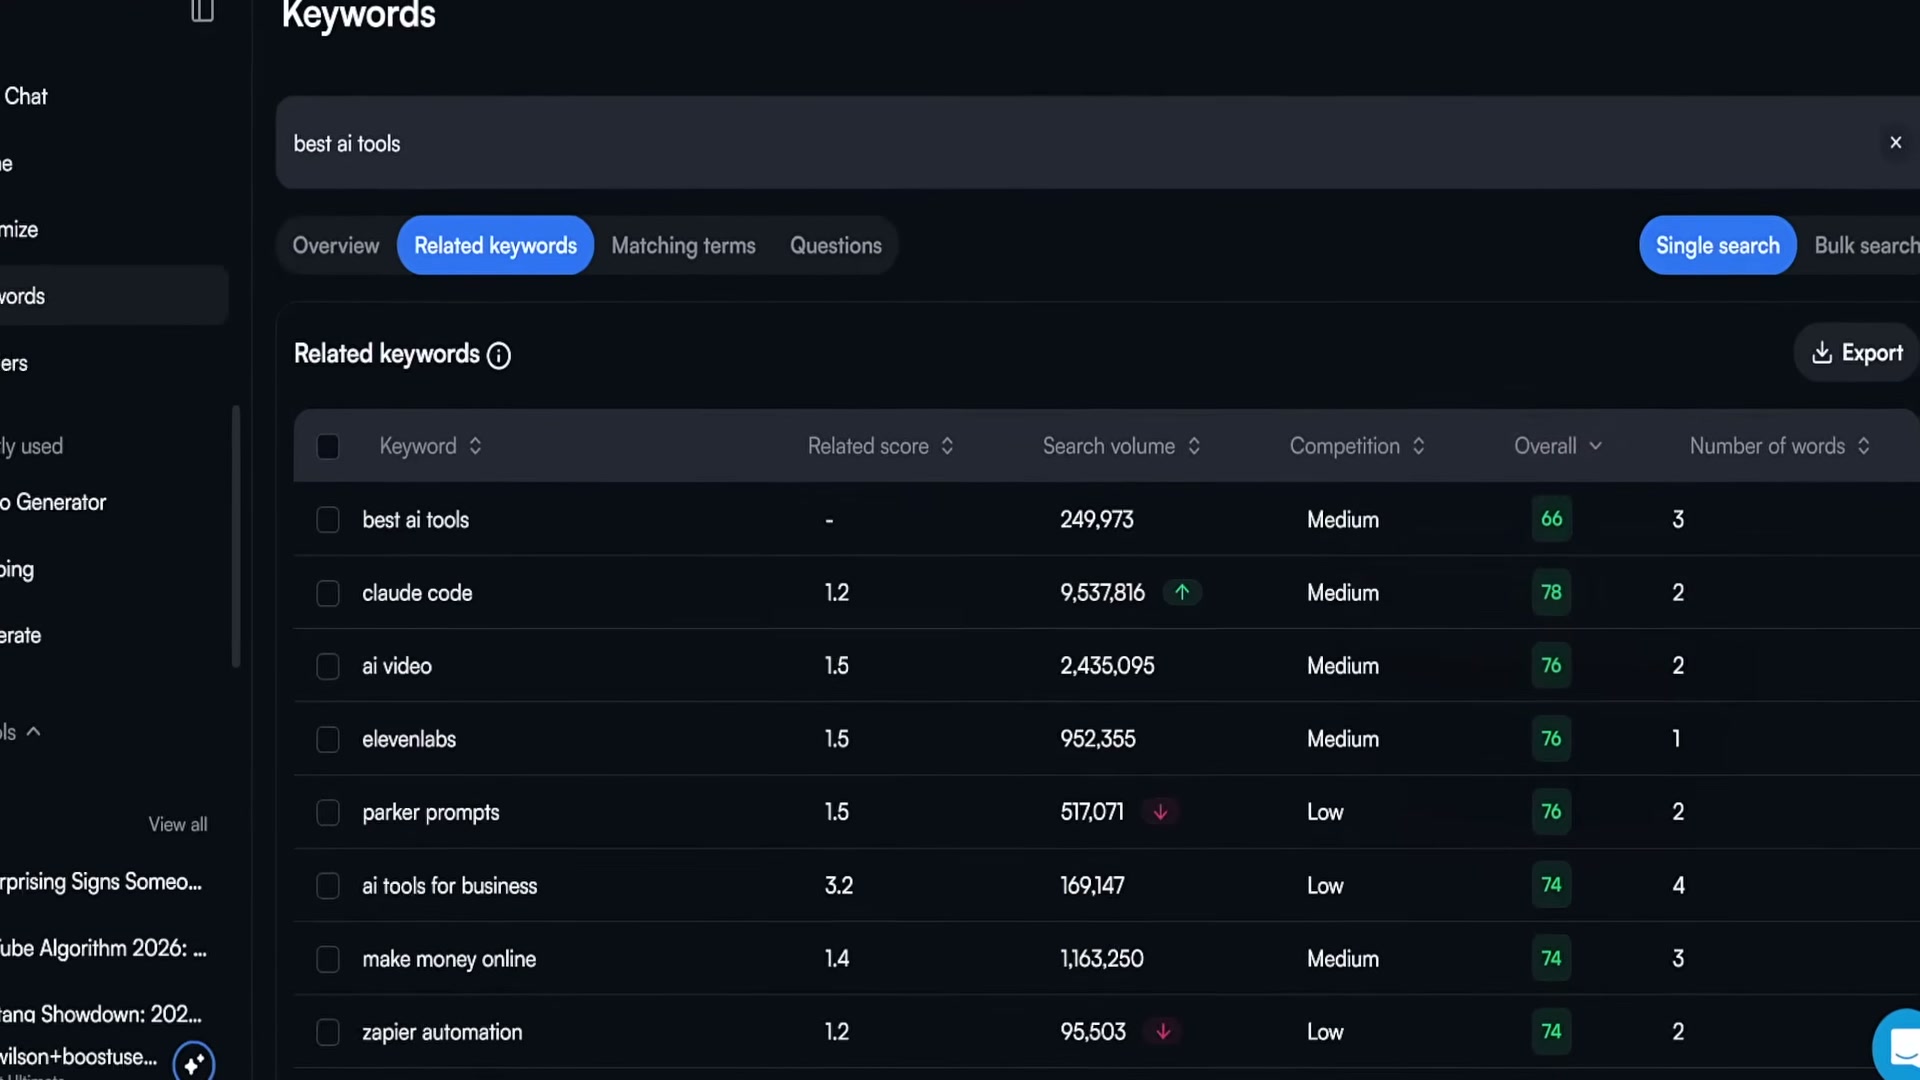Check the elevenlabs row checkbox
This screenshot has height=1080, width=1920.
(328, 739)
